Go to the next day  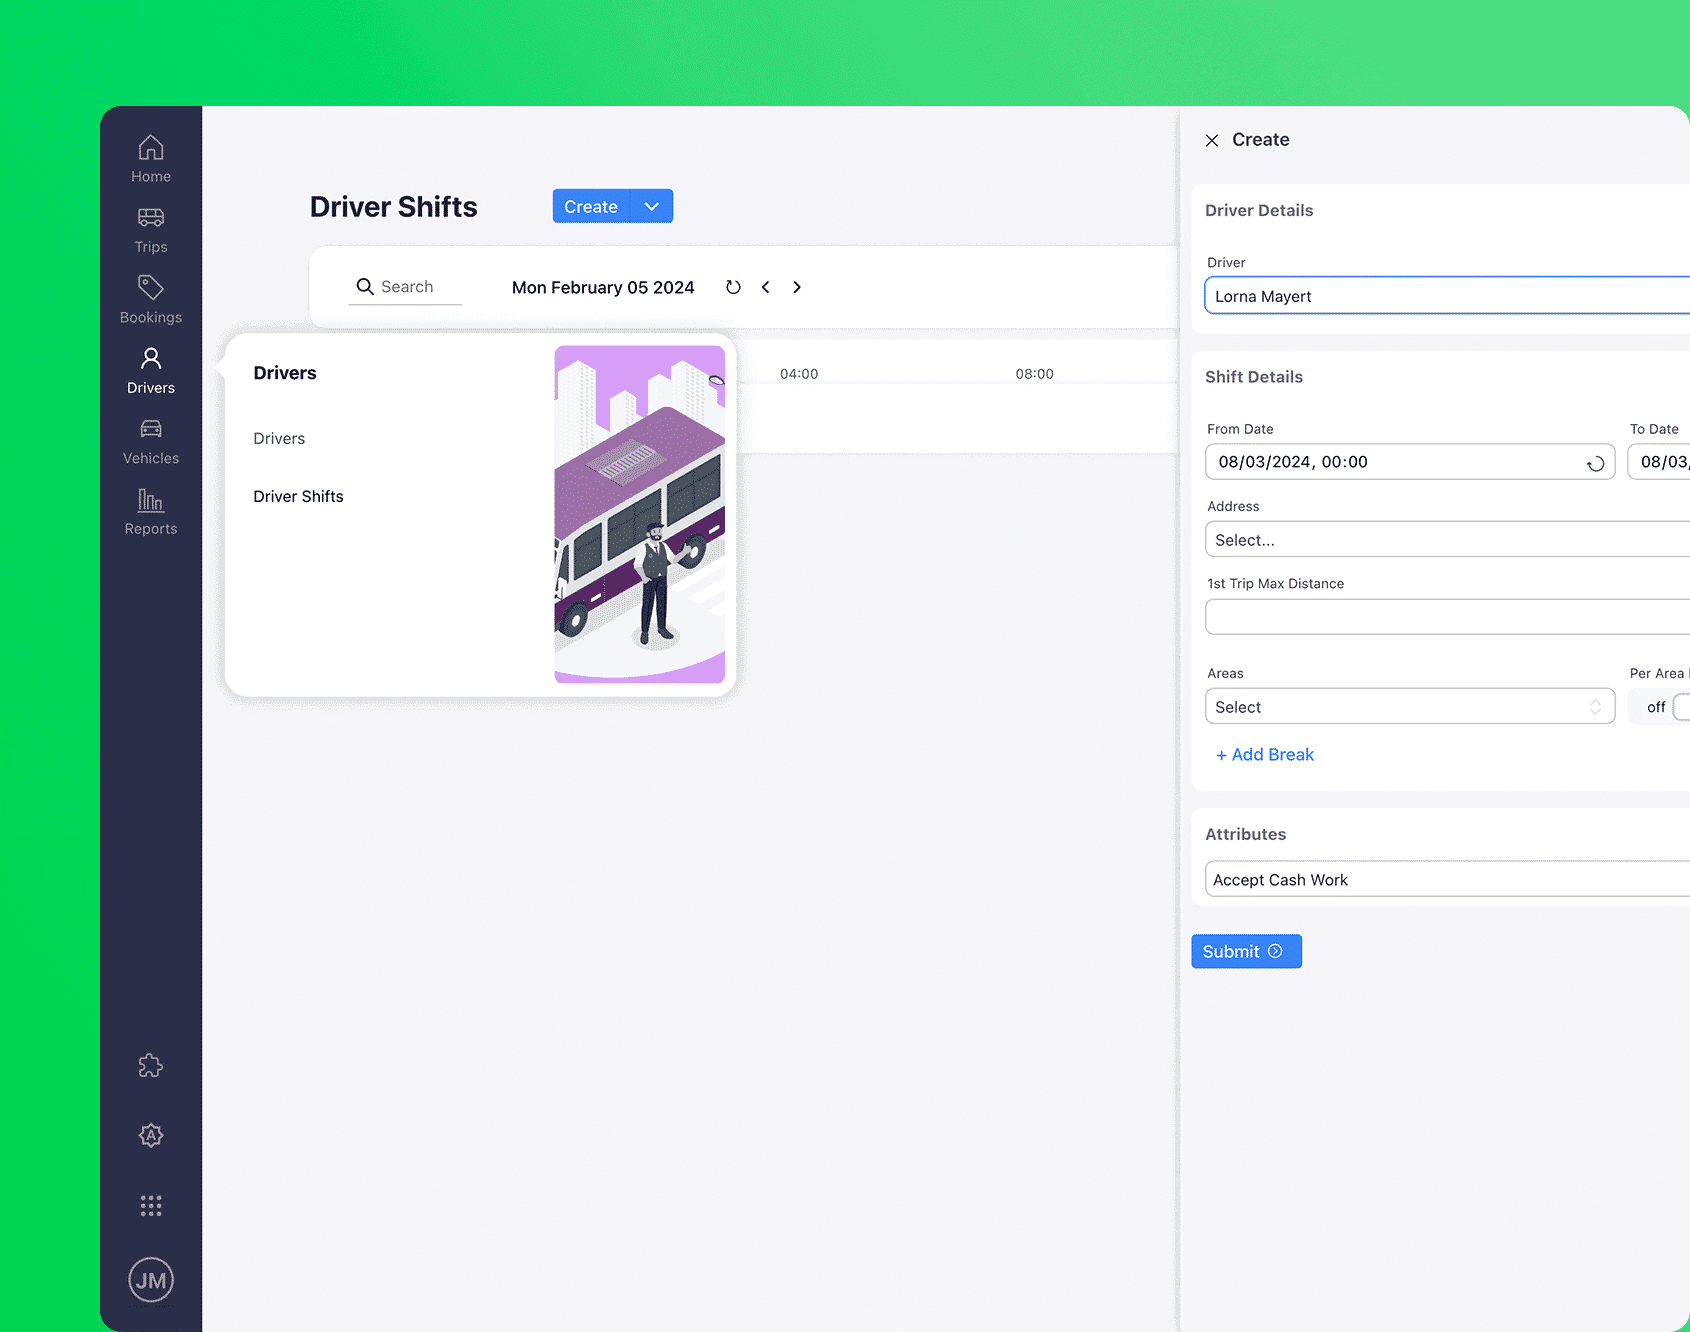[x=797, y=287]
